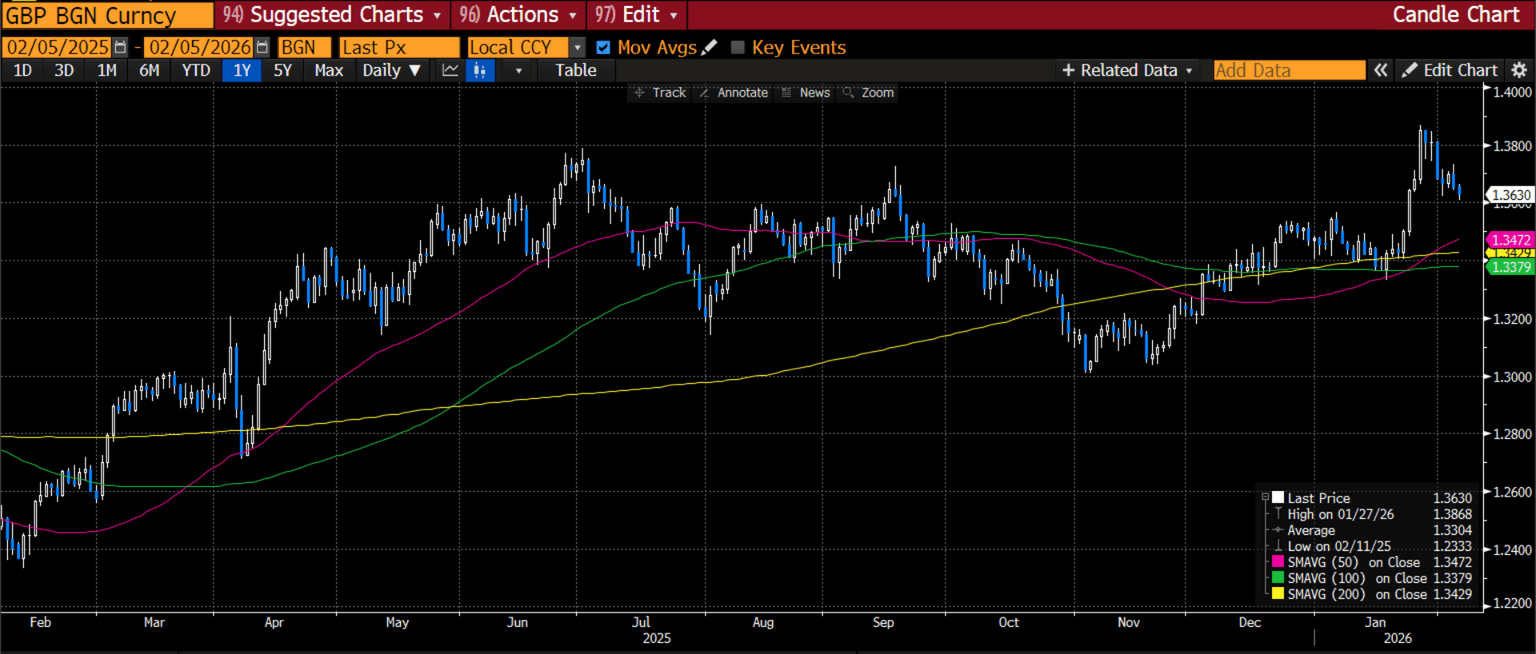The height and width of the screenshot is (654, 1536).
Task: Click the 1.3472 magenta axis label
Action: coord(1512,240)
